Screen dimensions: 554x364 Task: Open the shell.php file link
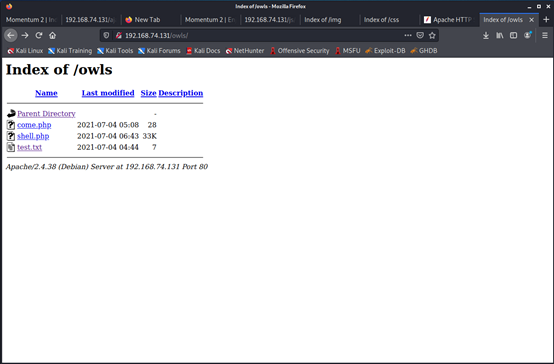pyautogui.click(x=33, y=136)
